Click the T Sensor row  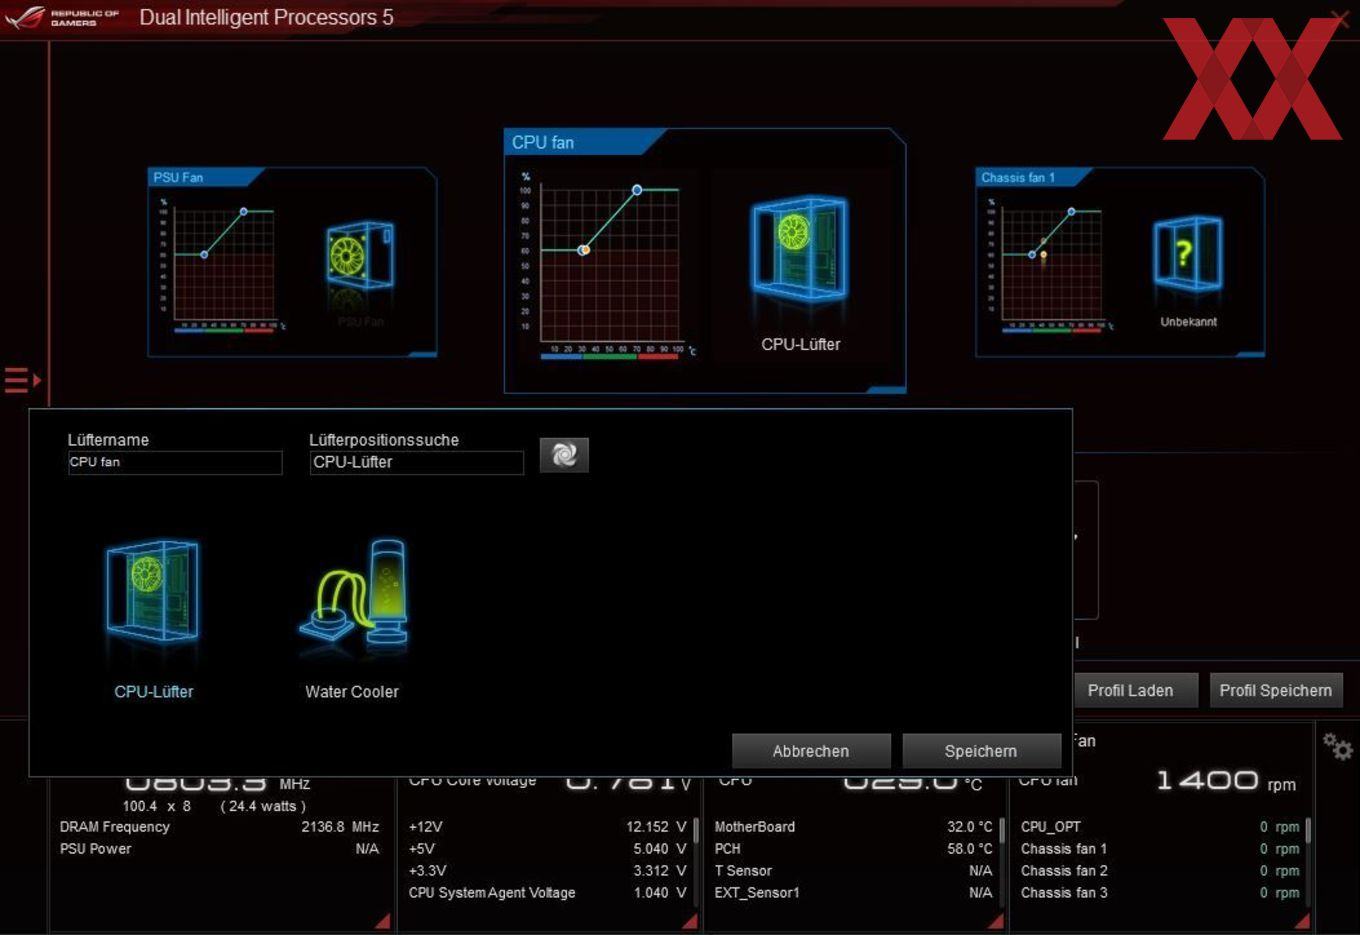tap(854, 871)
